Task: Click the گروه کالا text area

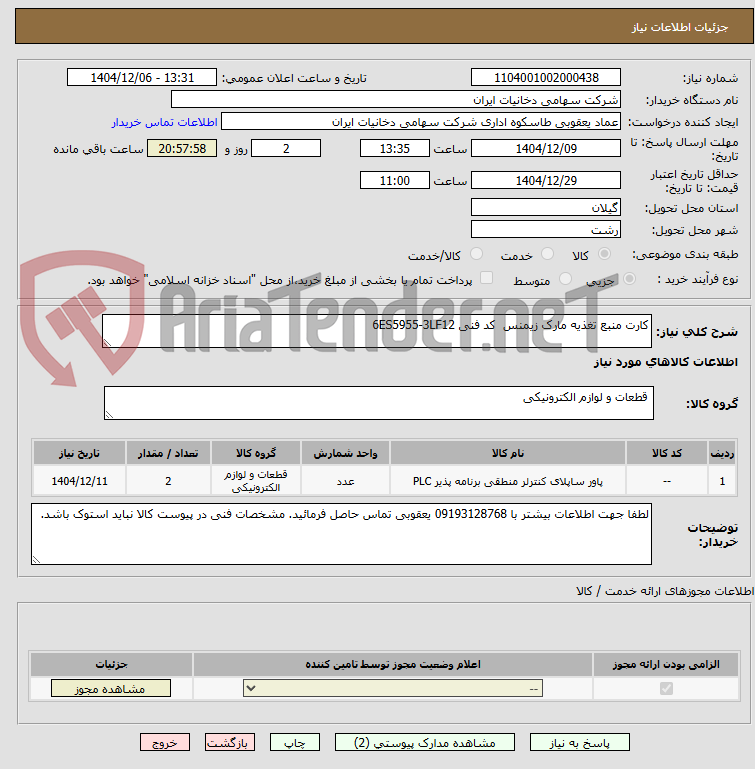Action: point(379,403)
